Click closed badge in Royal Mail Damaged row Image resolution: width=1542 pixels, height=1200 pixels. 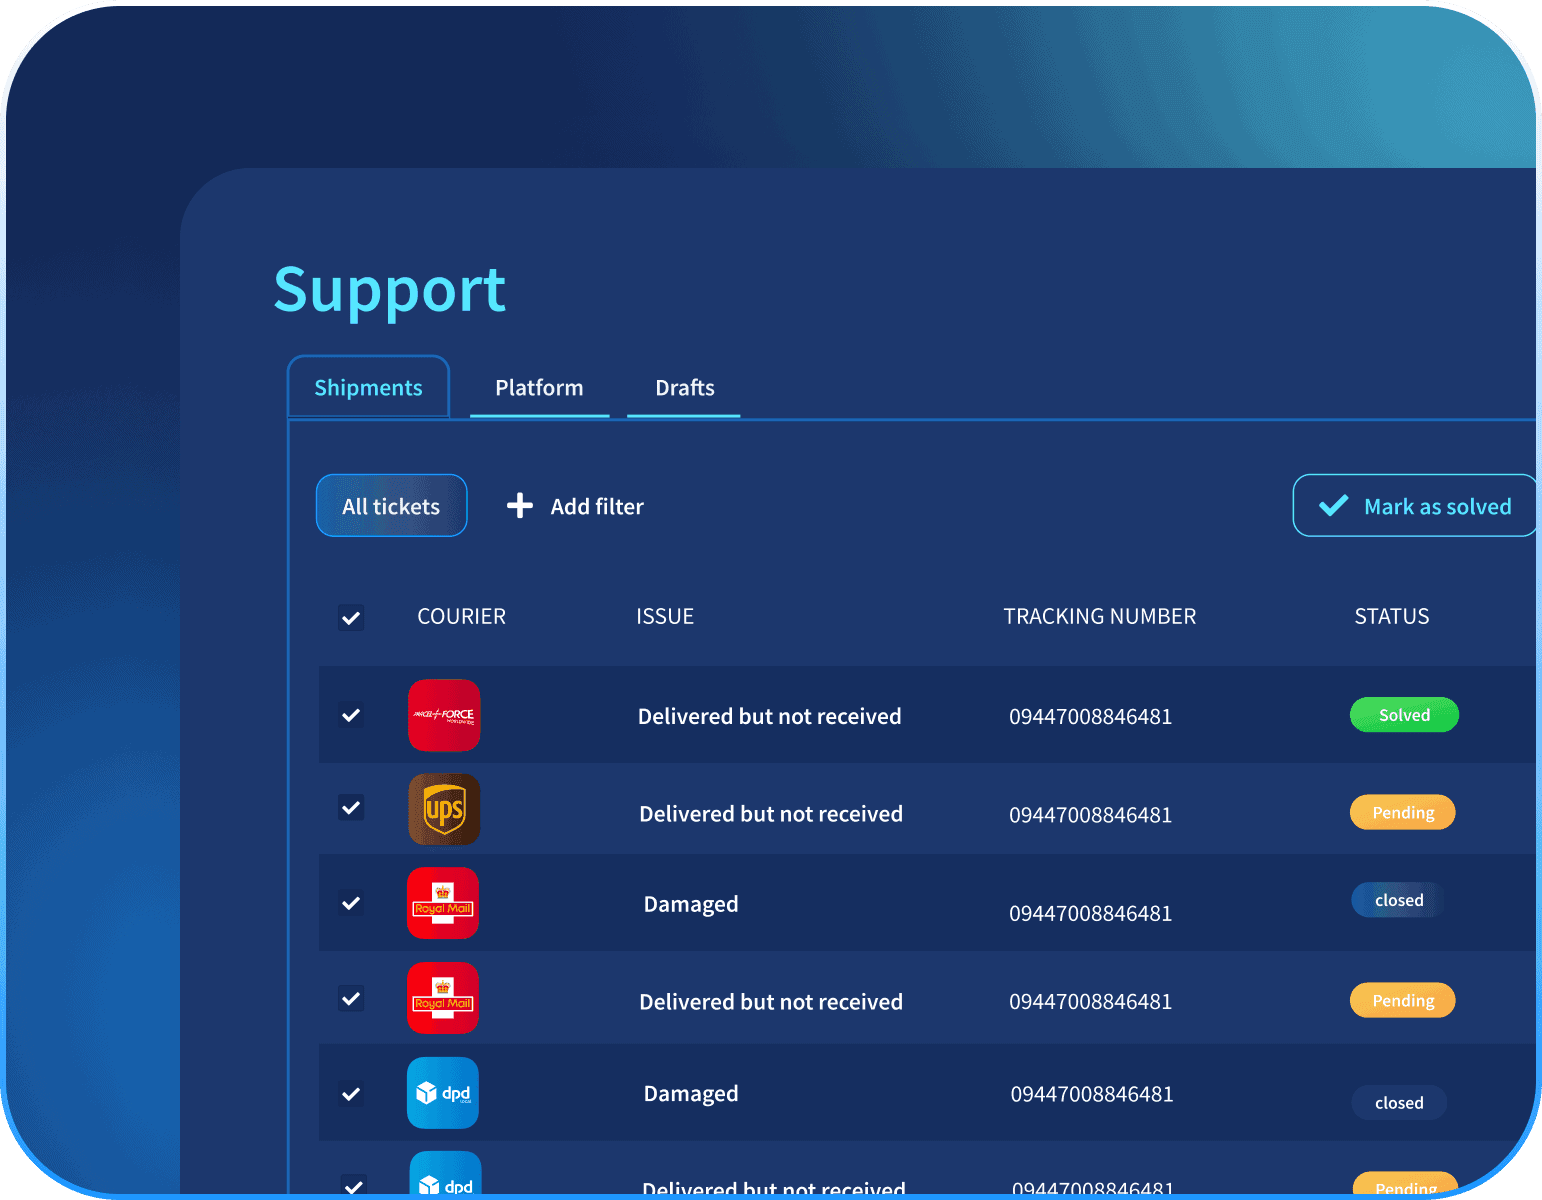tap(1398, 900)
